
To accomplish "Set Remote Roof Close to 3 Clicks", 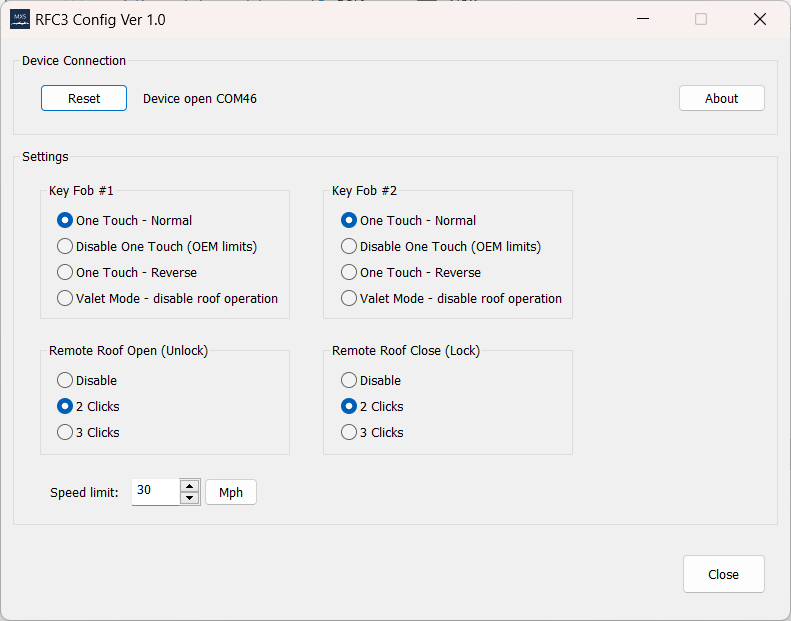I will click(x=372, y=432).
